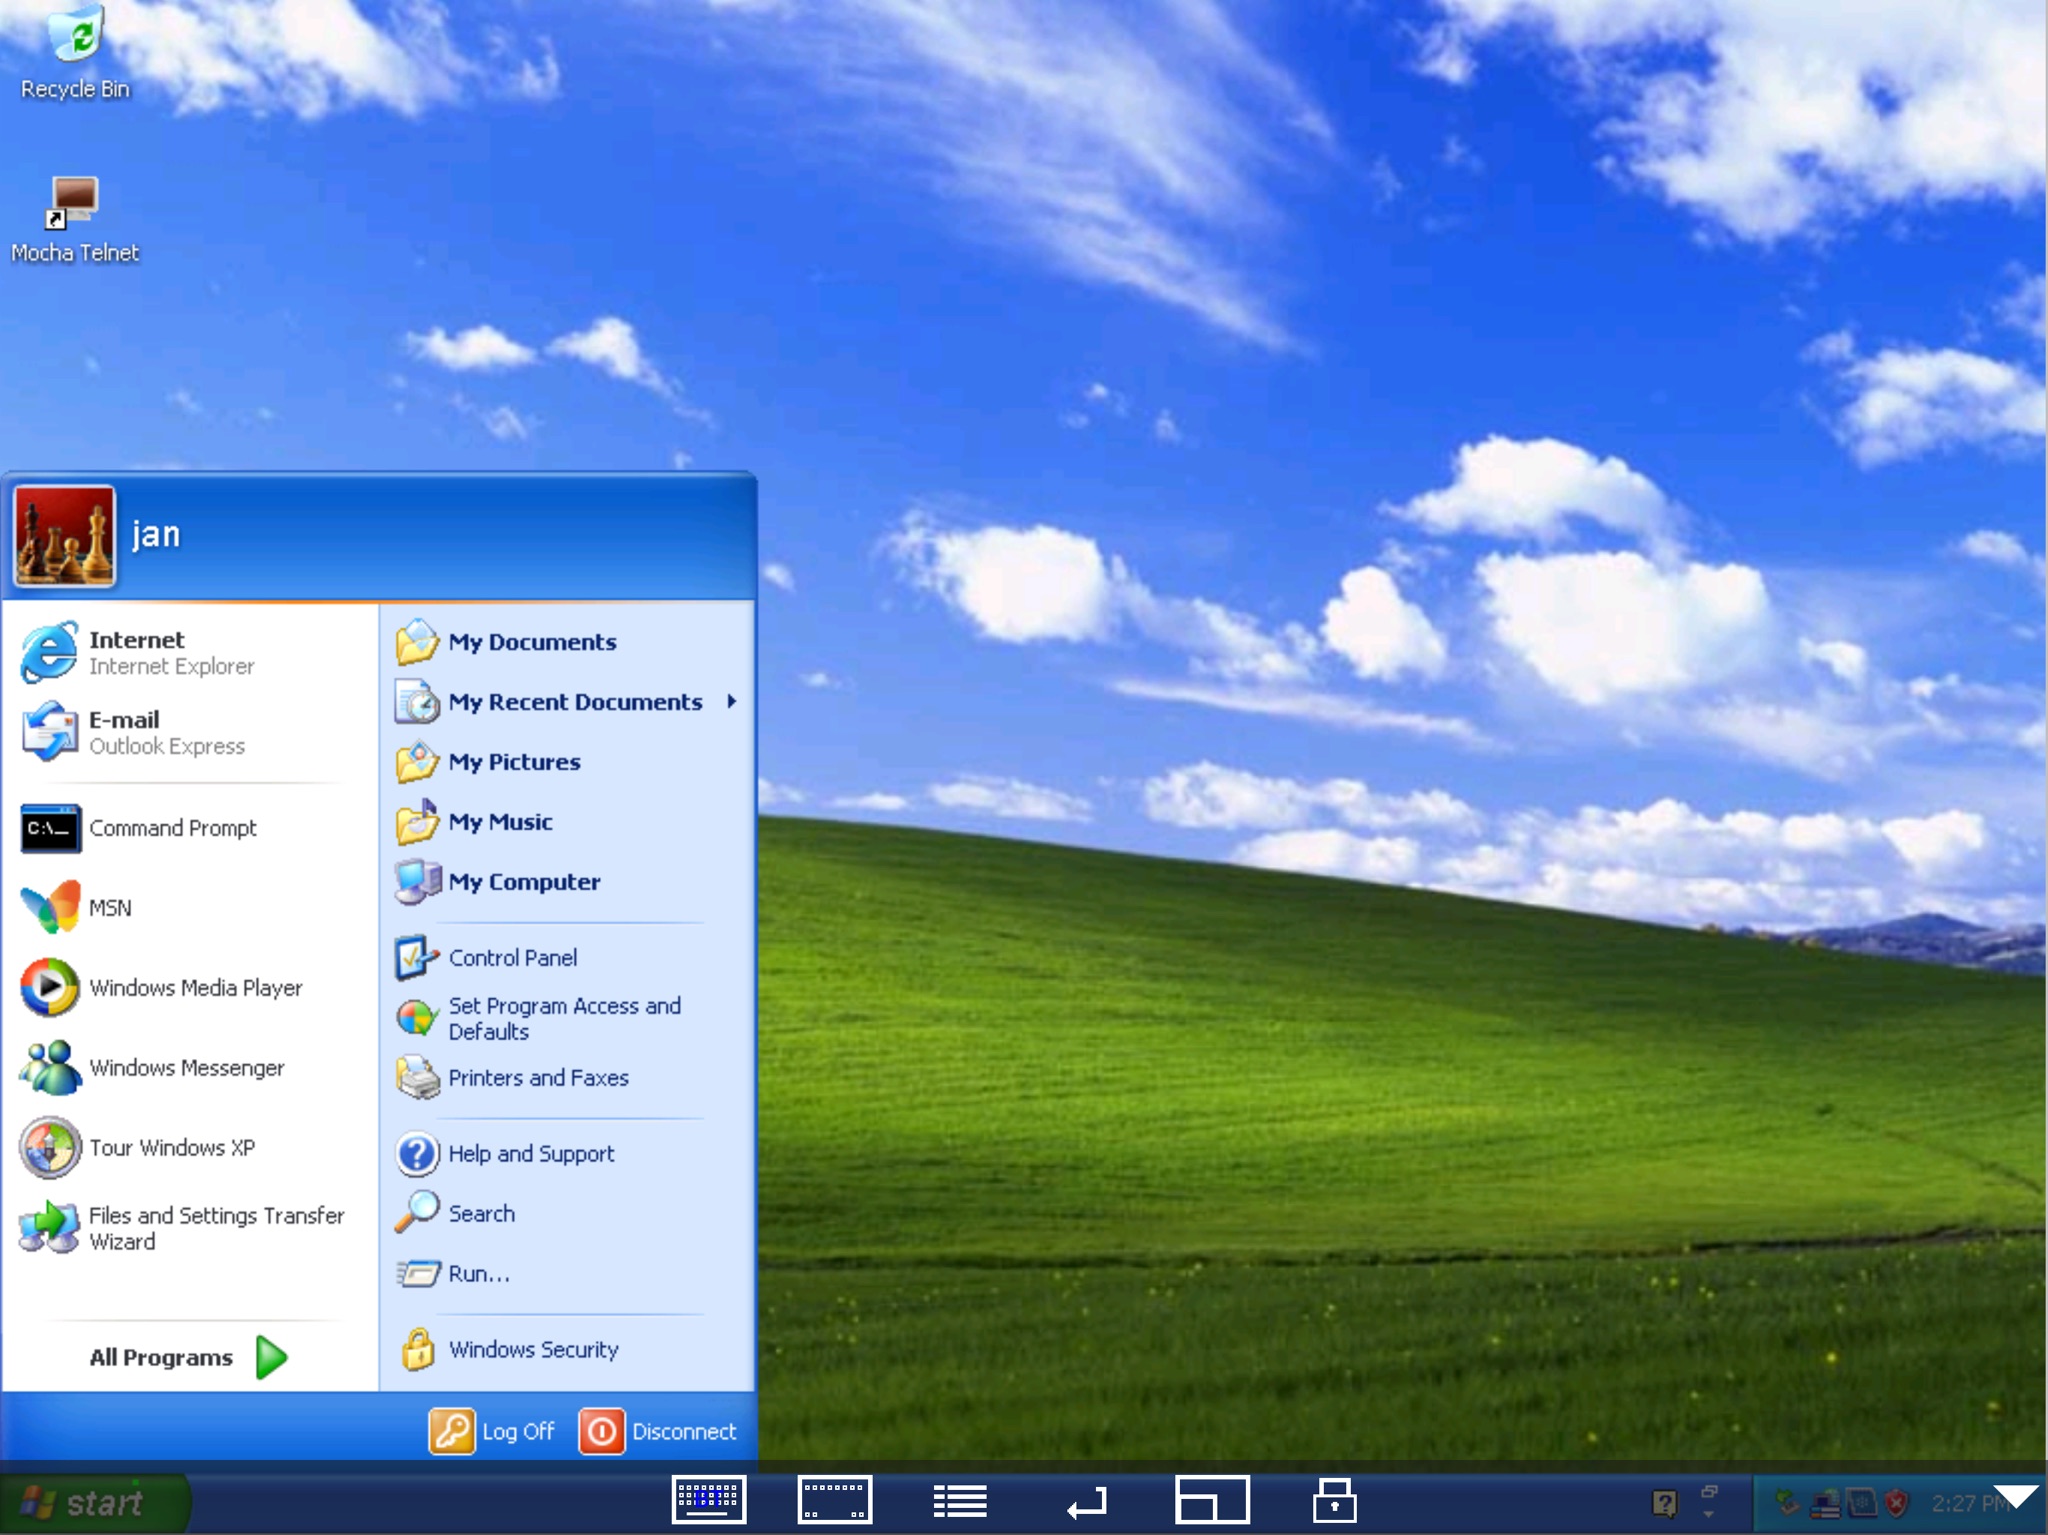Click the window resize icon in bottom toolbar
This screenshot has width=2048, height=1535.
click(1212, 1500)
